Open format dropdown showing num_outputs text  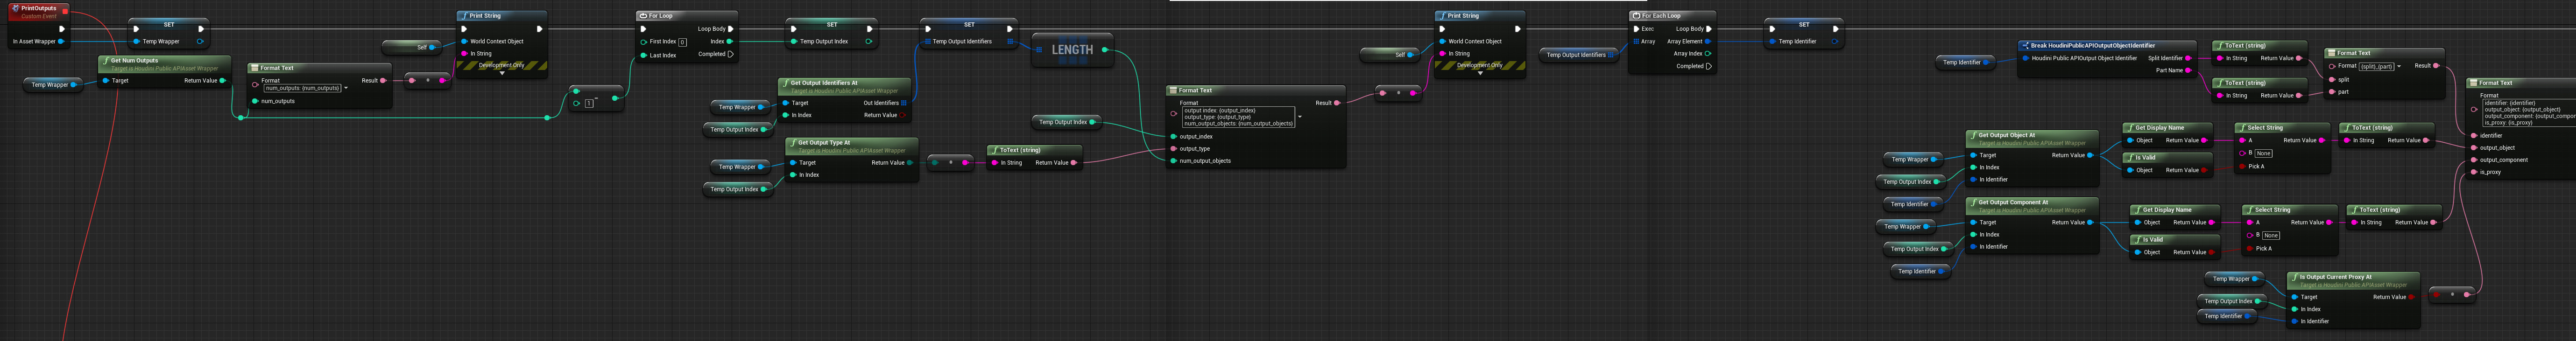pyautogui.click(x=345, y=88)
